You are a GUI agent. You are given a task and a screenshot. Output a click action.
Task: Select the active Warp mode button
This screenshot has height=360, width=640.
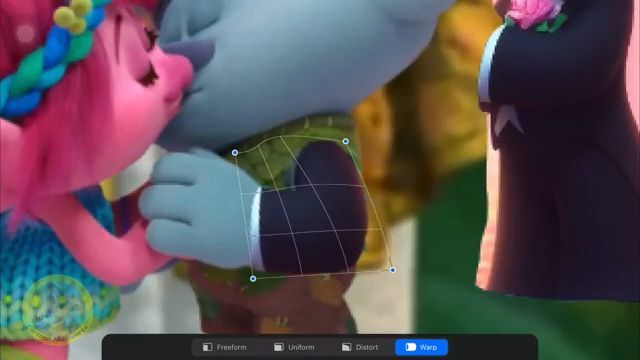pos(421,347)
